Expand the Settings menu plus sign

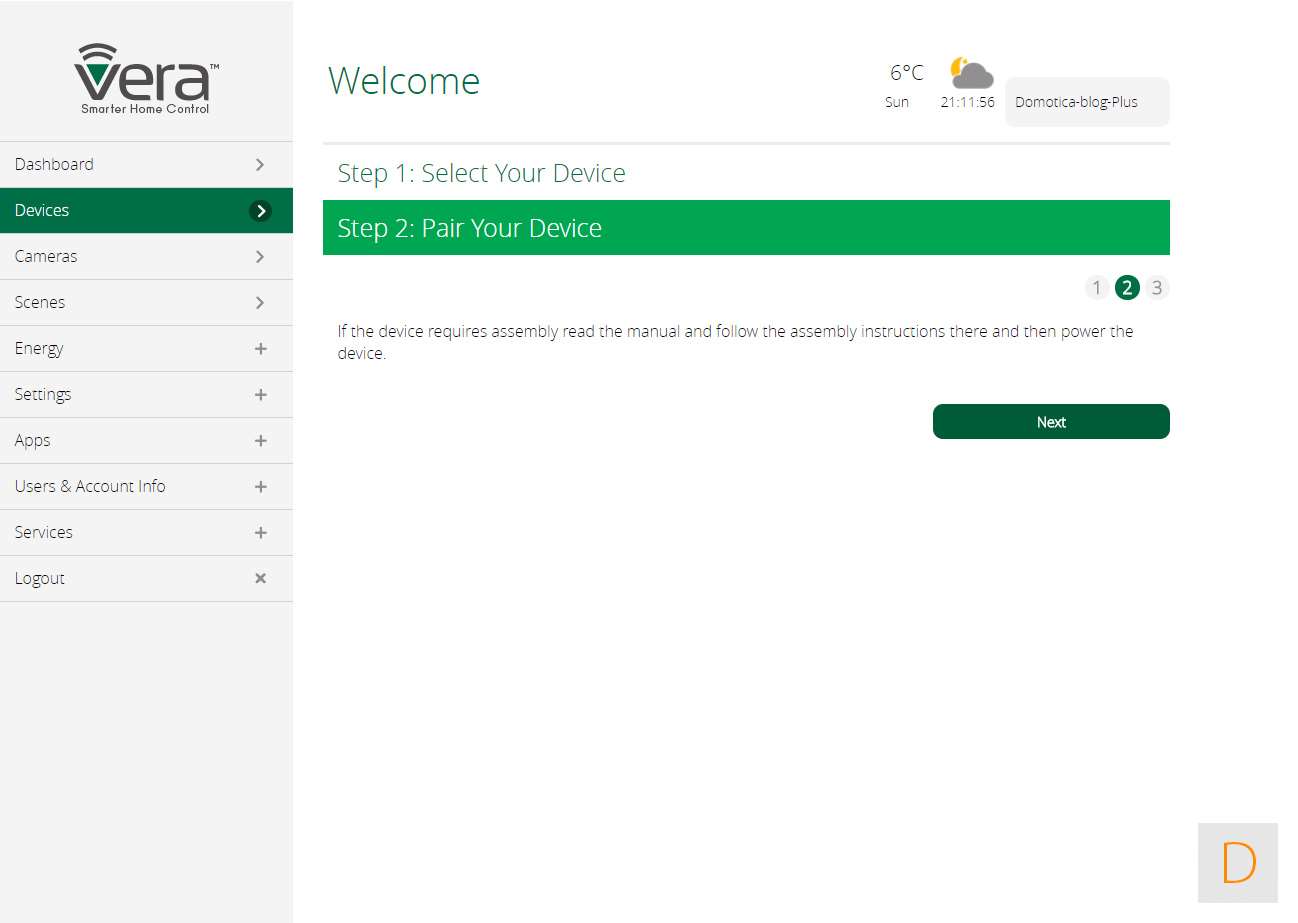260,395
